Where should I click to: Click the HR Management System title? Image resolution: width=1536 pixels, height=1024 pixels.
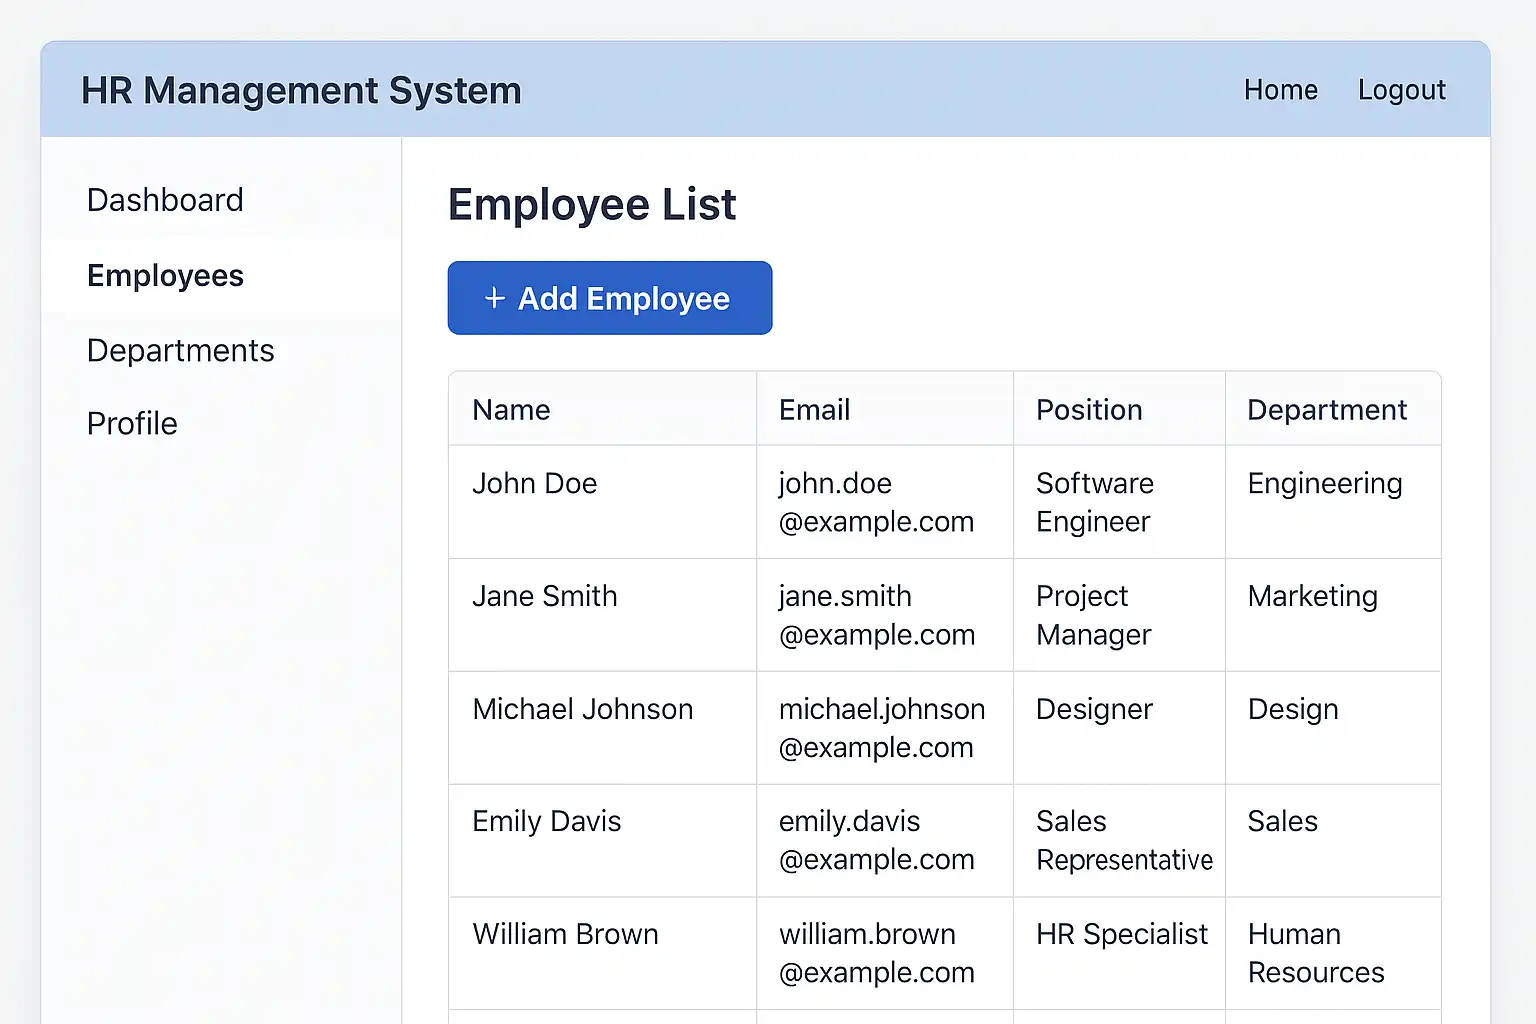coord(301,91)
